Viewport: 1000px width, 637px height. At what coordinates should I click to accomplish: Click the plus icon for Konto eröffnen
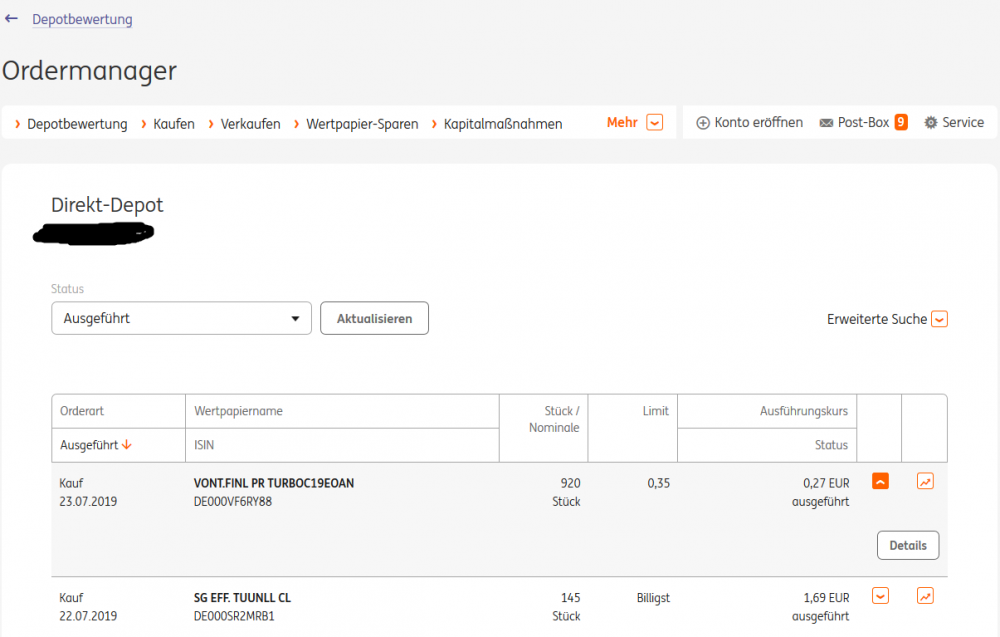click(703, 123)
